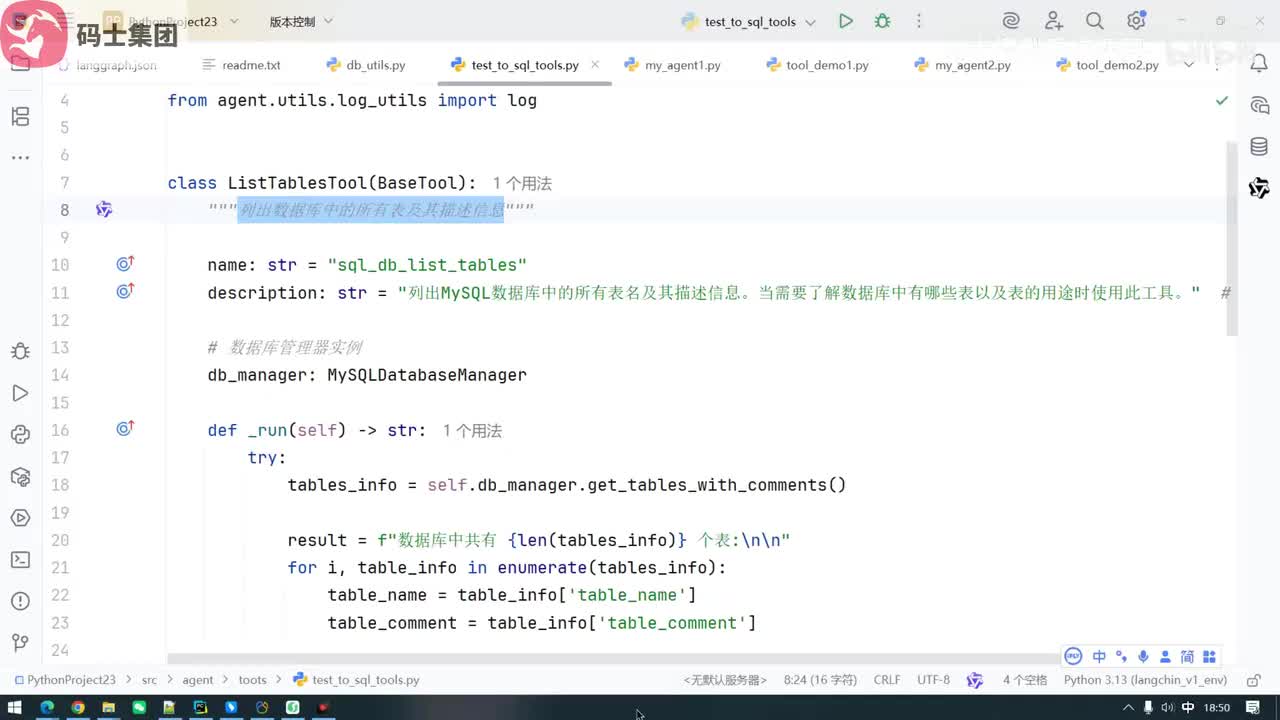
Task: Open UTF-8 file encoding selector
Action: pos(933,680)
